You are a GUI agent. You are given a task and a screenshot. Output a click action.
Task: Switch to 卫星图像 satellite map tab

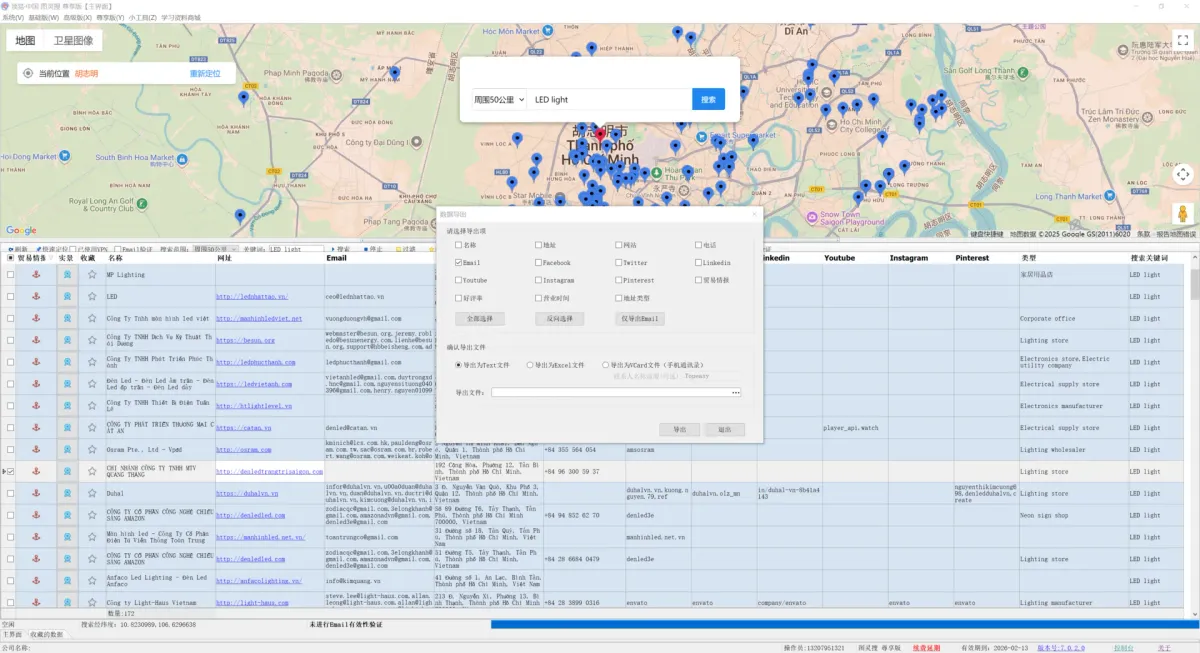pos(73,41)
